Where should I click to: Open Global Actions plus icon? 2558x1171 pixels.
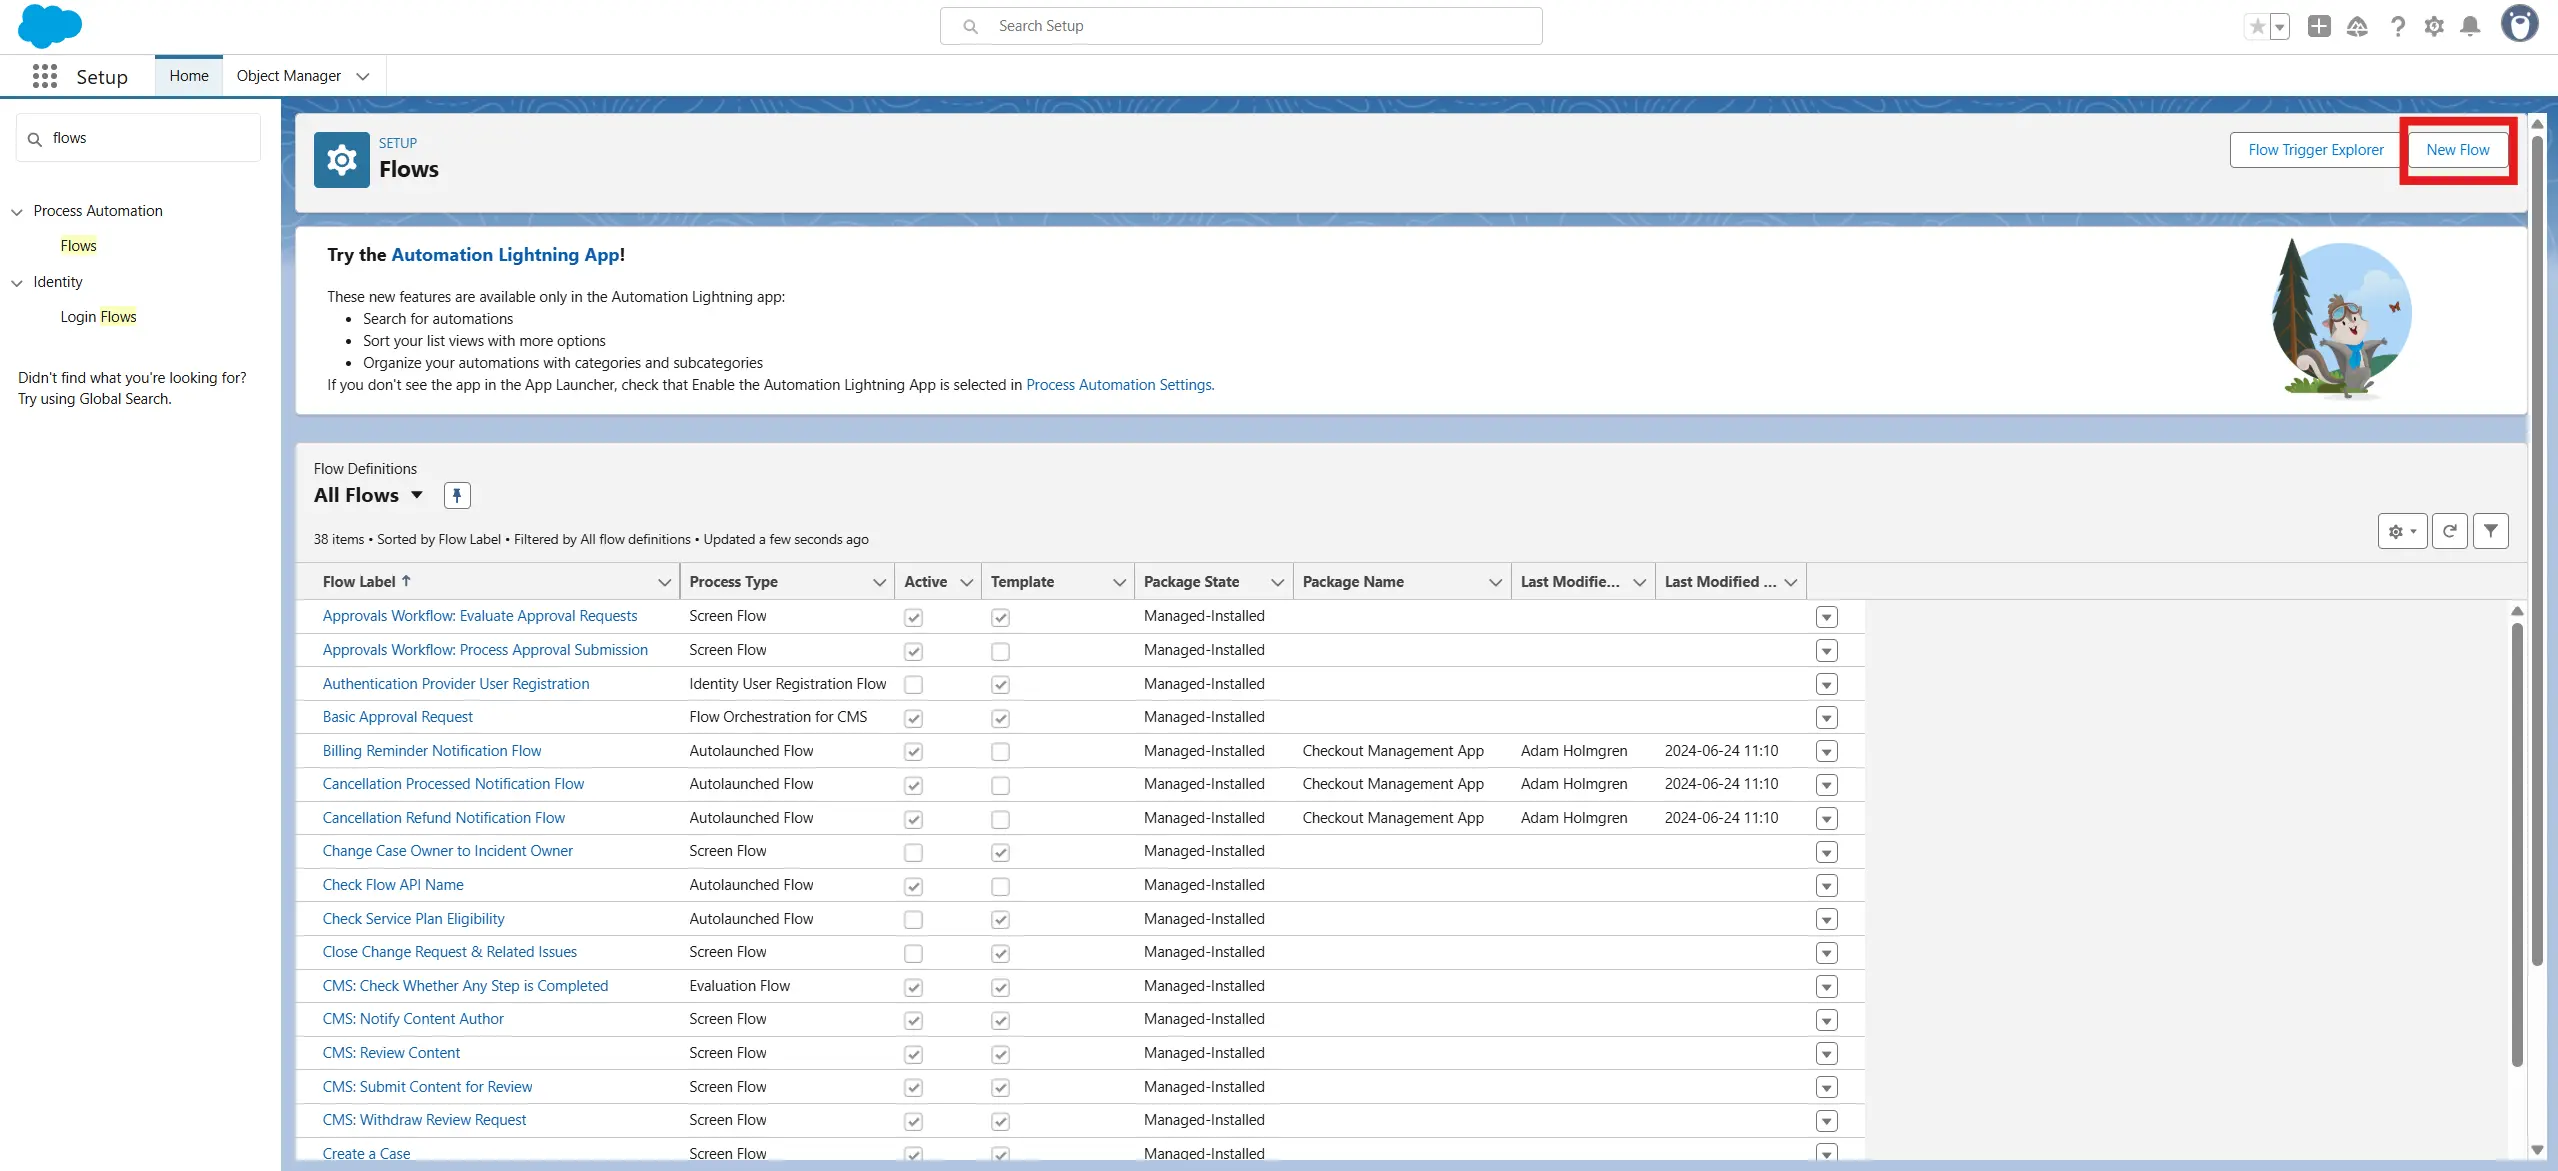coord(2319,27)
